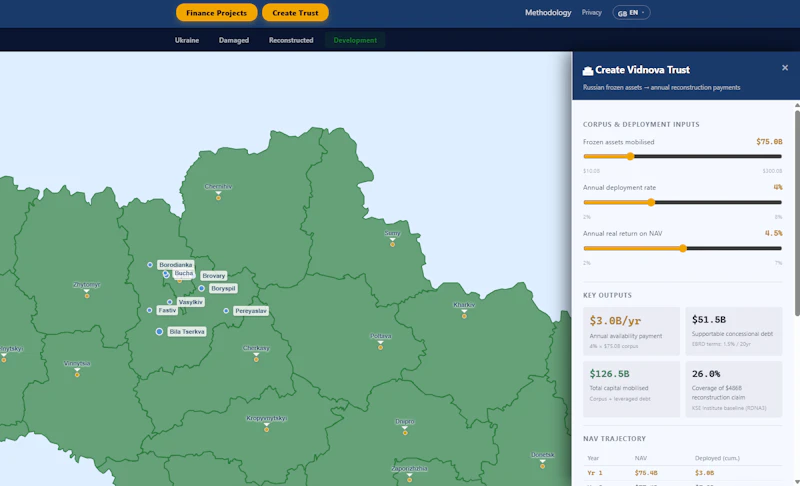Viewport: 800px width, 486px height.
Task: Close the Create Vidnova Trust panel
Action: (785, 68)
